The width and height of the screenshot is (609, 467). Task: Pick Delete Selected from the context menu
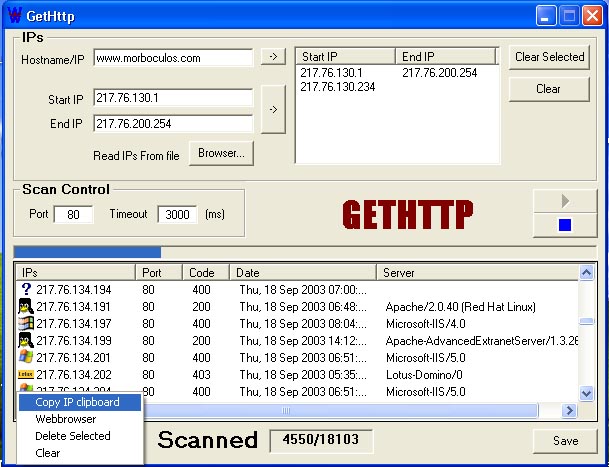click(73, 436)
